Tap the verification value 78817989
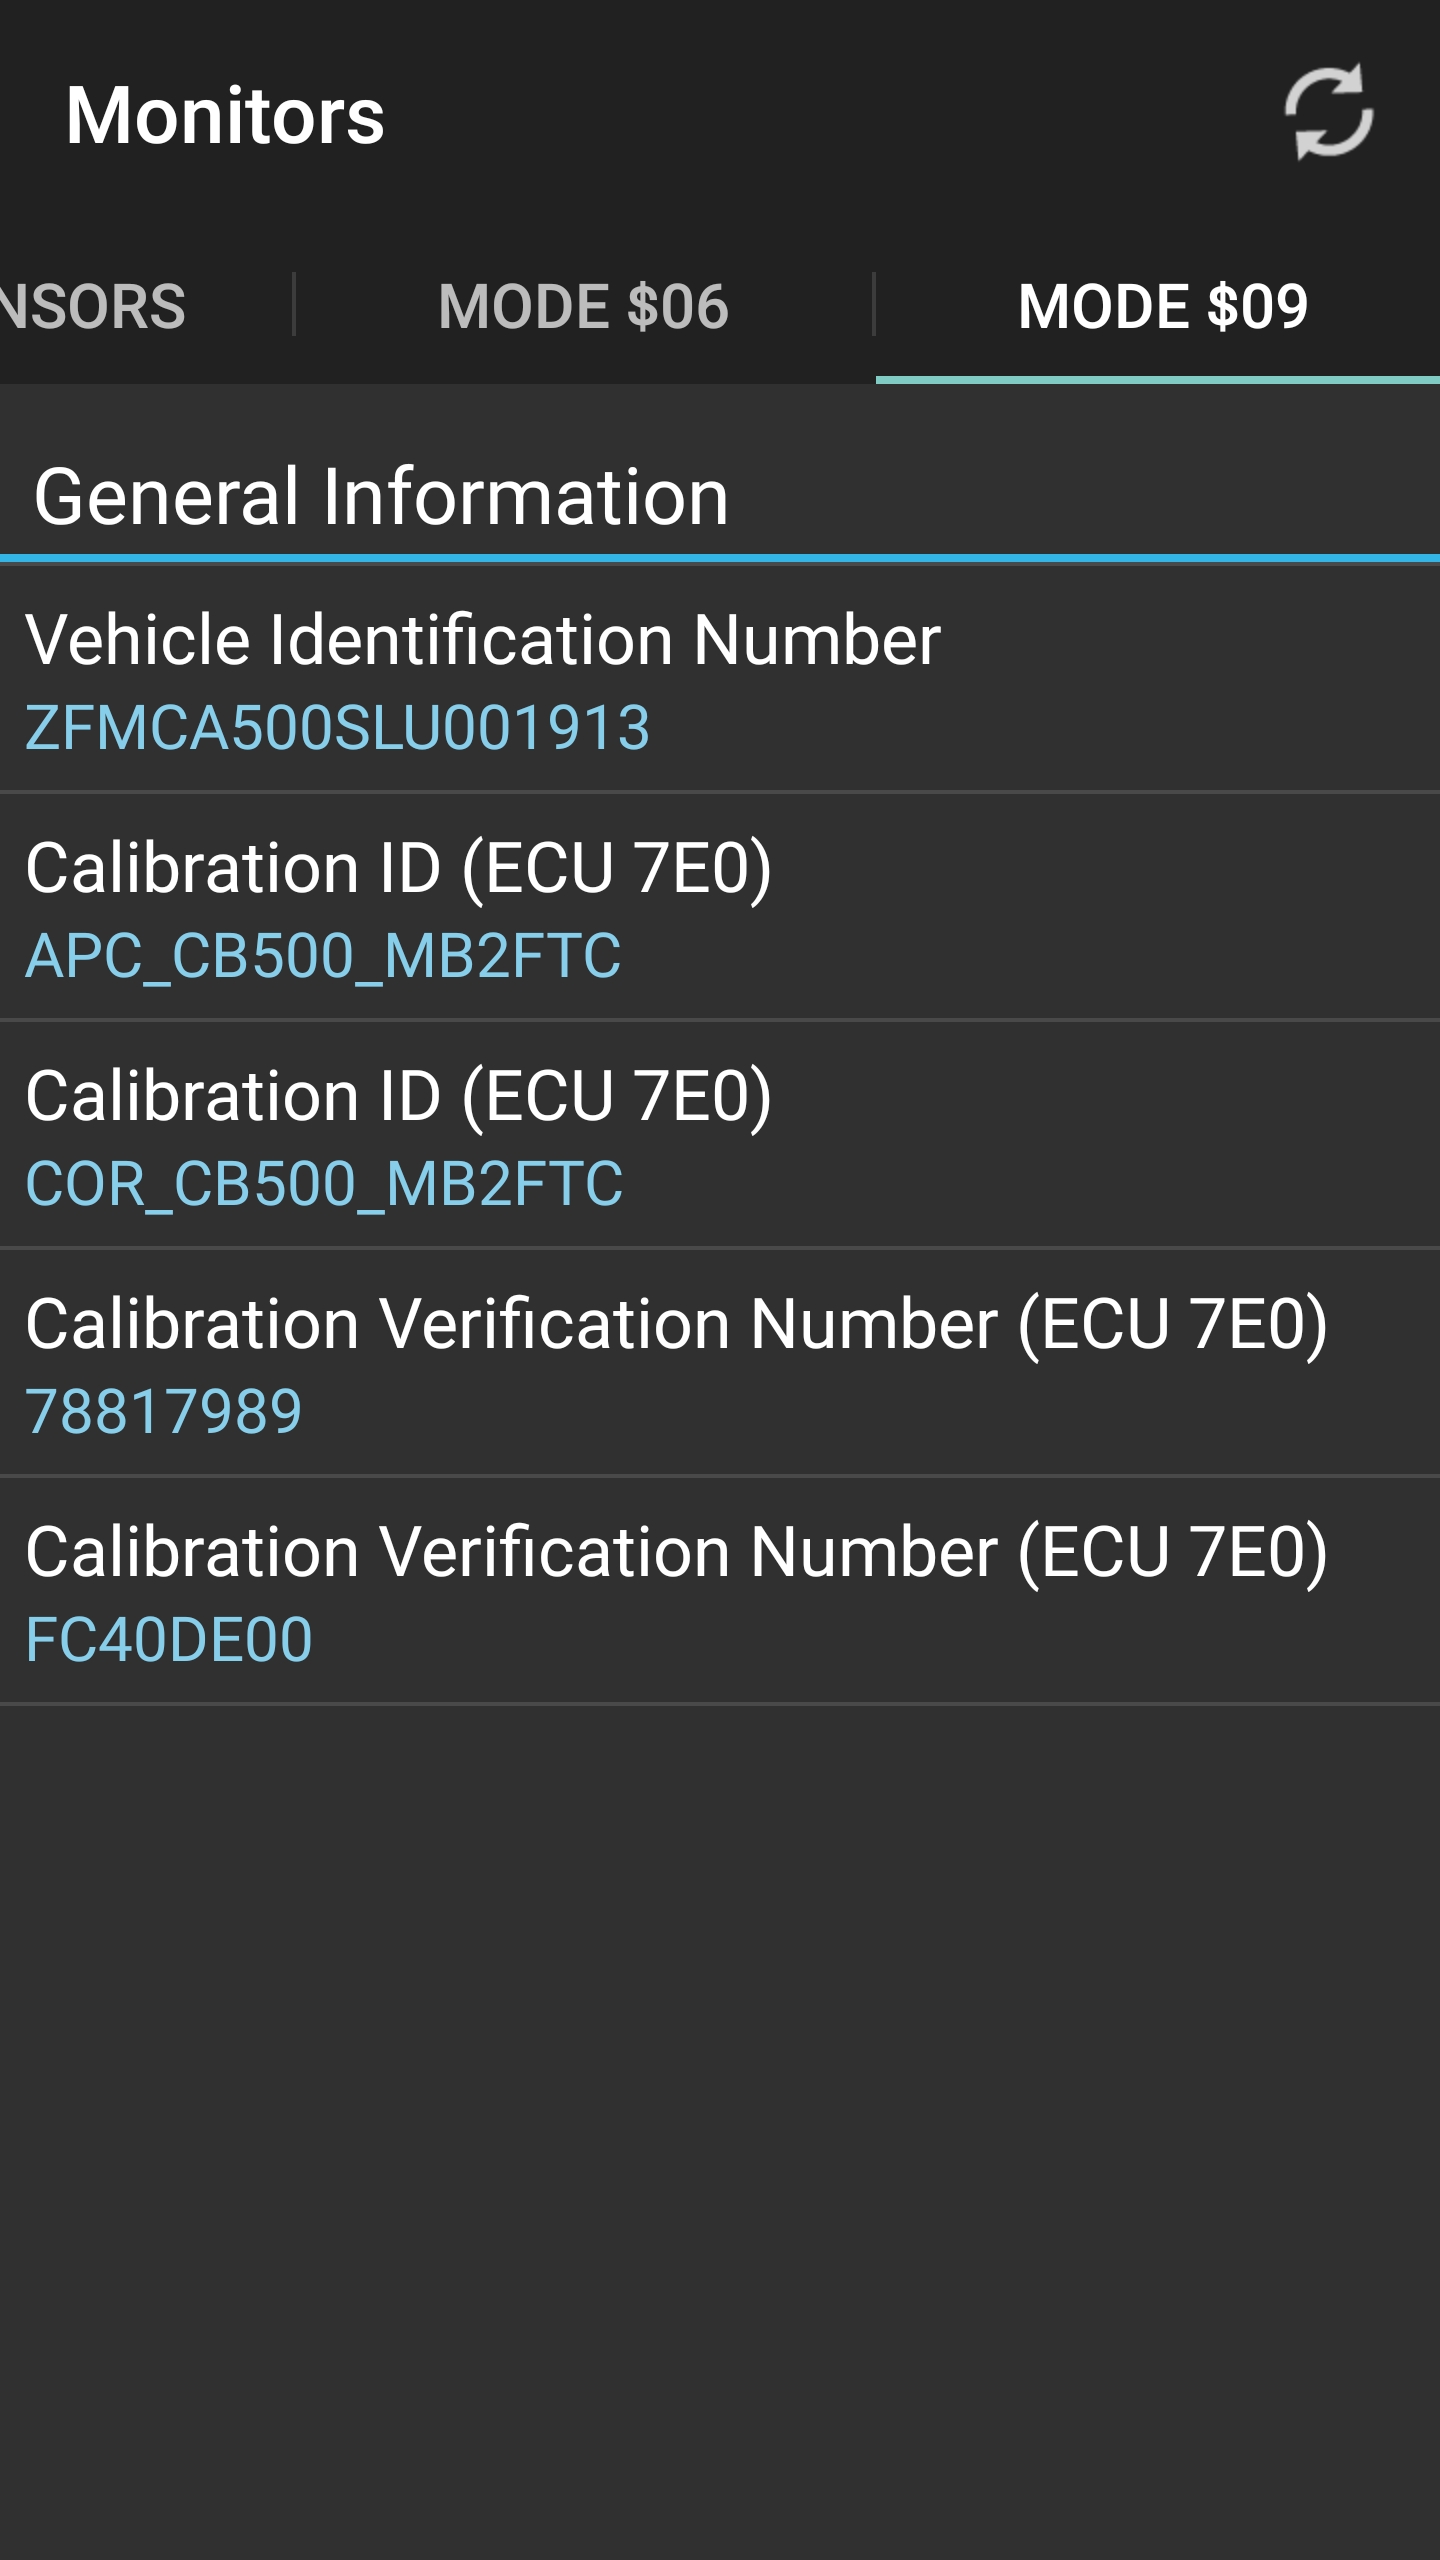The height and width of the screenshot is (2560, 1440). 164,1412
